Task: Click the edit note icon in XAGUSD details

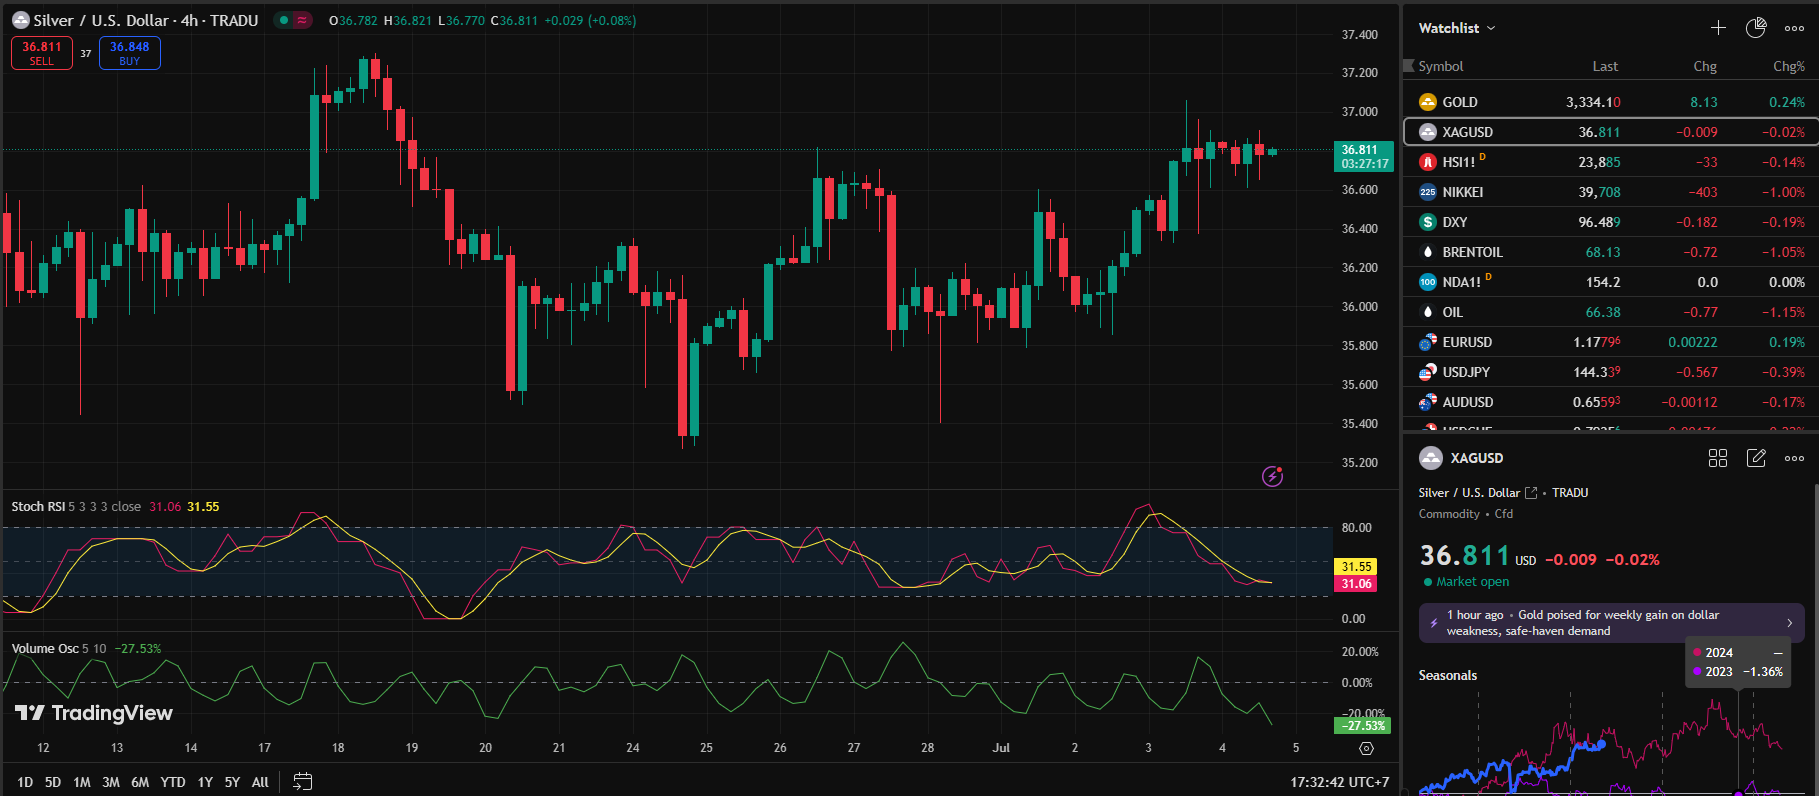Action: click(x=1756, y=458)
